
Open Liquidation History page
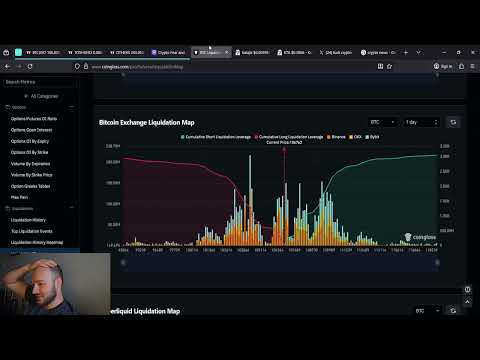coord(28,220)
